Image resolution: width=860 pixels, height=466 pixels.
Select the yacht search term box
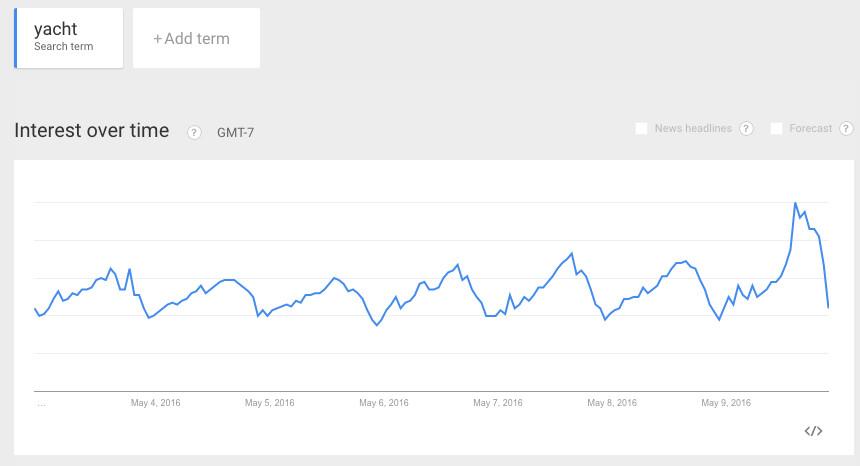click(69, 38)
